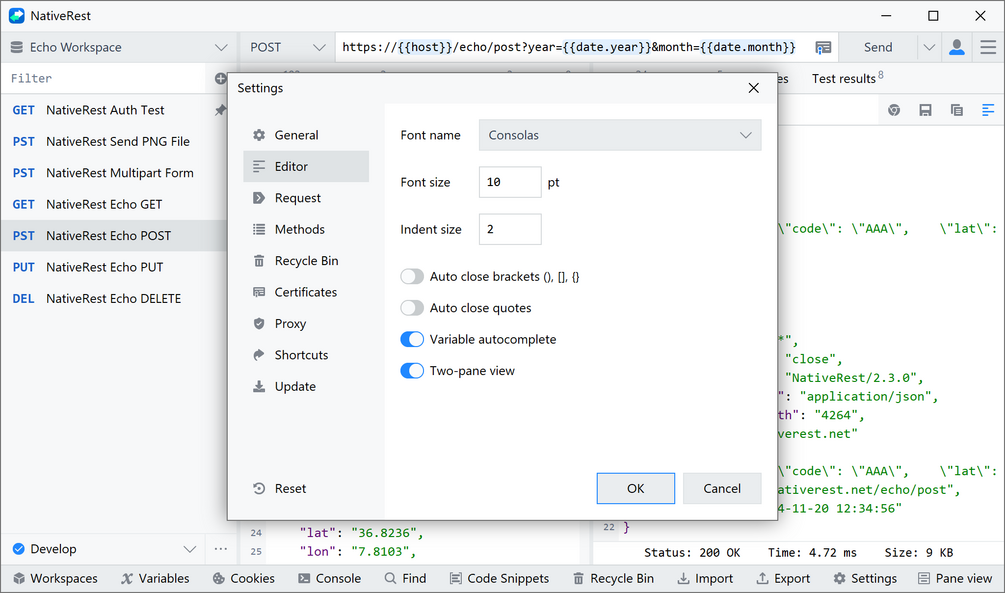The height and width of the screenshot is (593, 1005).
Task: Open Workspaces from bottom bar
Action: (x=56, y=579)
